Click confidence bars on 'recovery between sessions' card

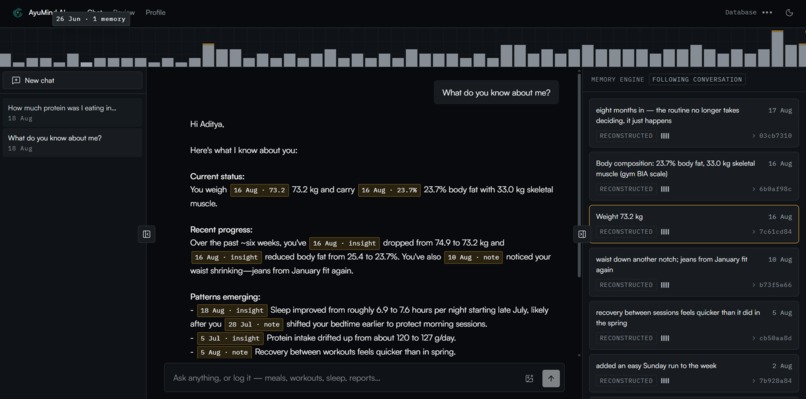coord(665,338)
